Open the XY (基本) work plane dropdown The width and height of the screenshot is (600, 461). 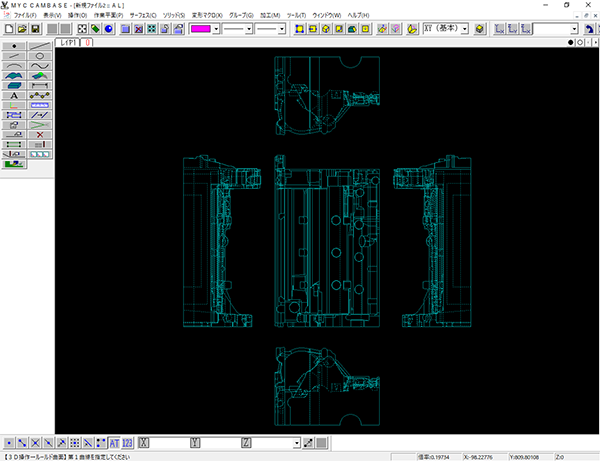[465, 29]
